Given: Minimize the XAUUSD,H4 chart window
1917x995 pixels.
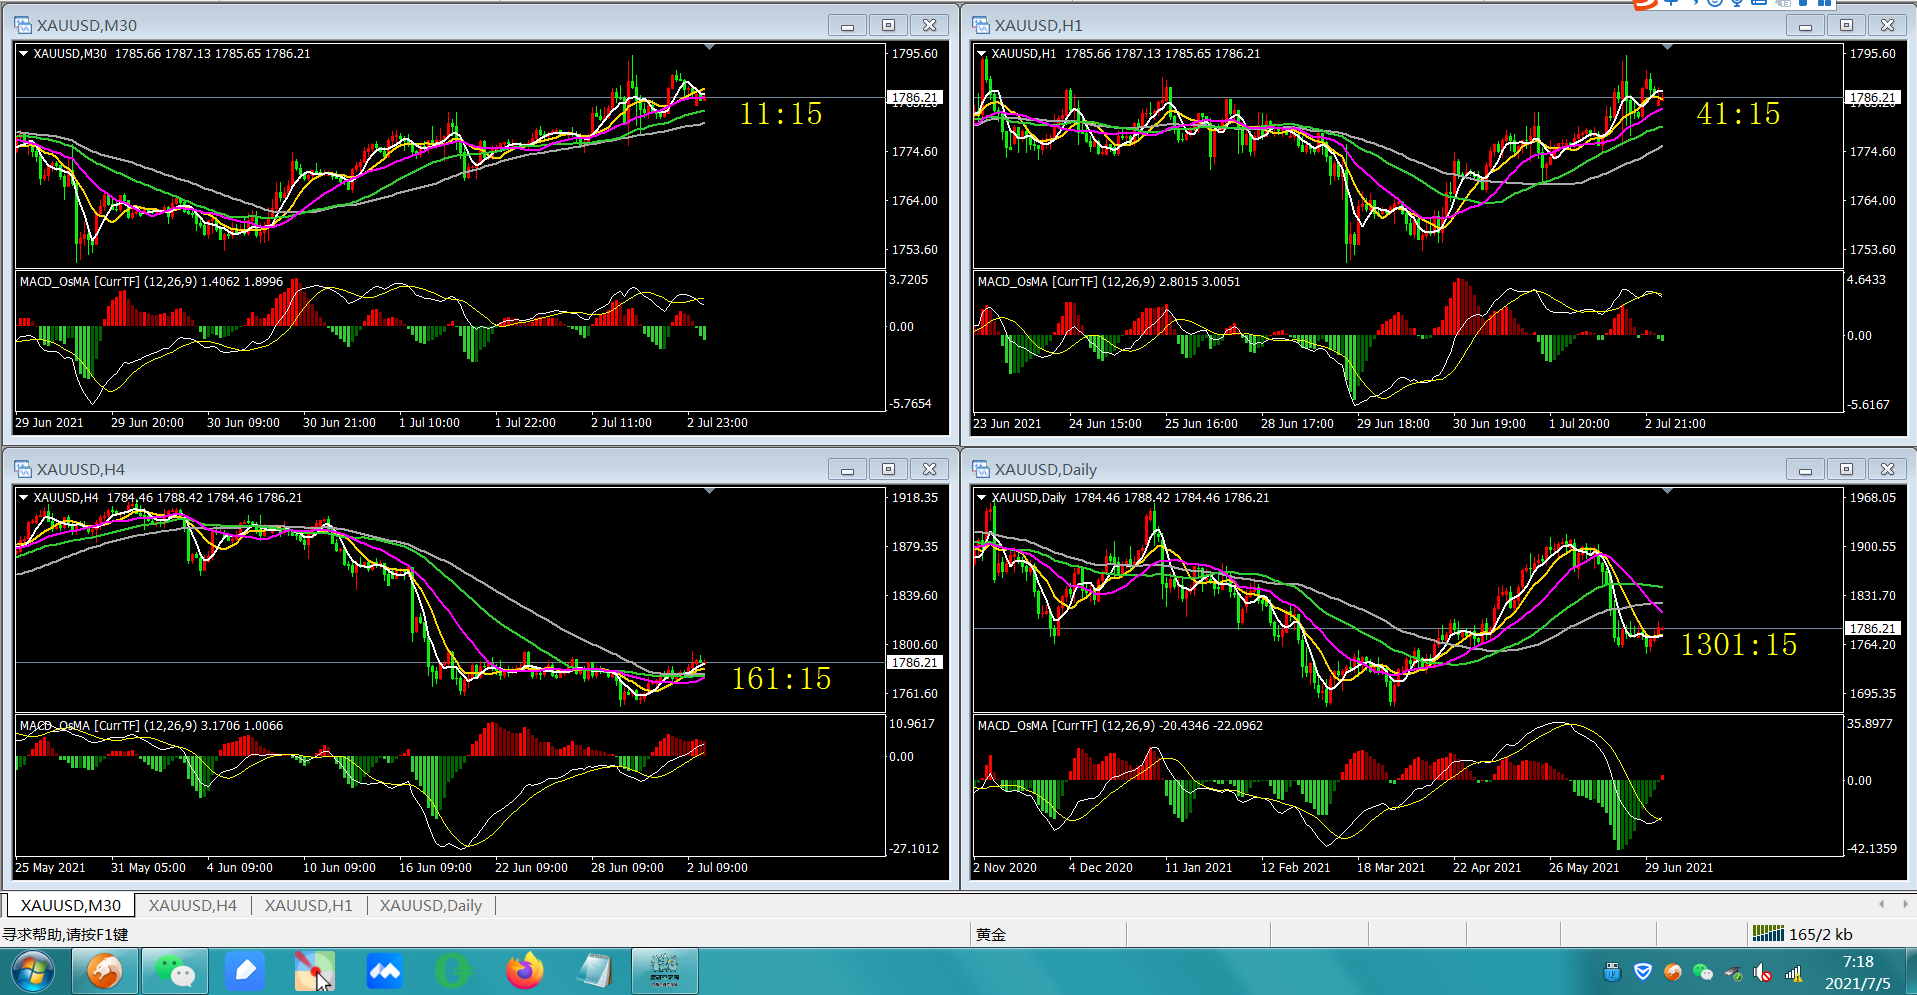Looking at the screenshot, I should pyautogui.click(x=847, y=469).
